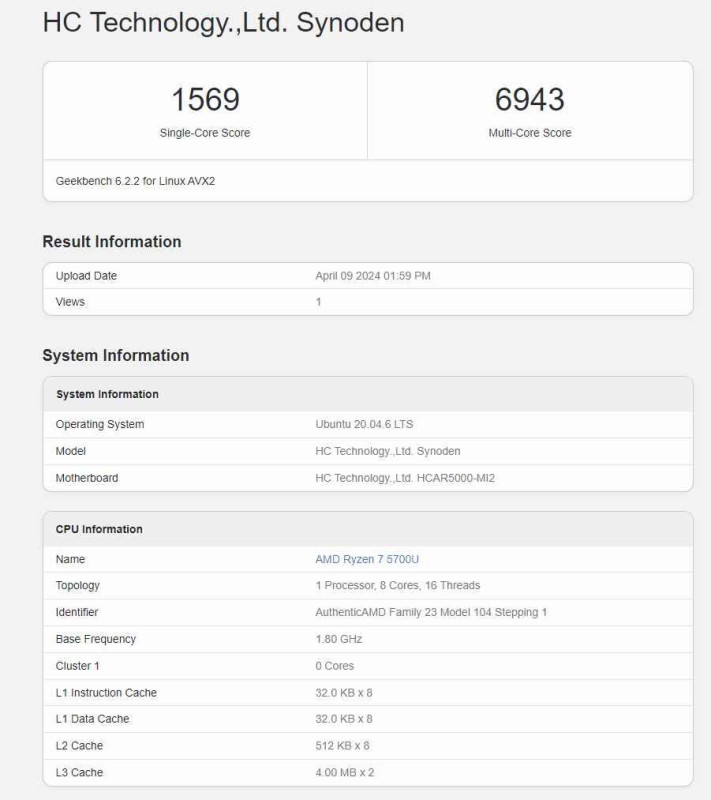Click the 'CPU Information' table header

[x=99, y=529]
